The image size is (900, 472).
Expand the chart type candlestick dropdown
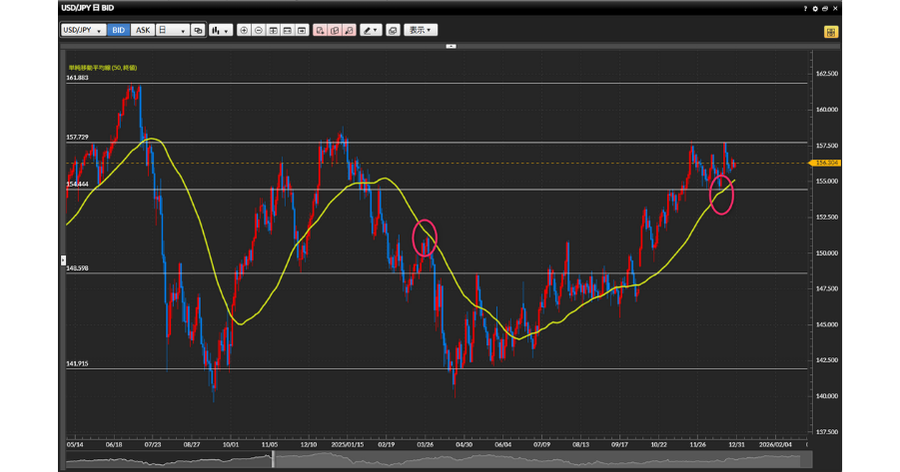click(x=220, y=30)
